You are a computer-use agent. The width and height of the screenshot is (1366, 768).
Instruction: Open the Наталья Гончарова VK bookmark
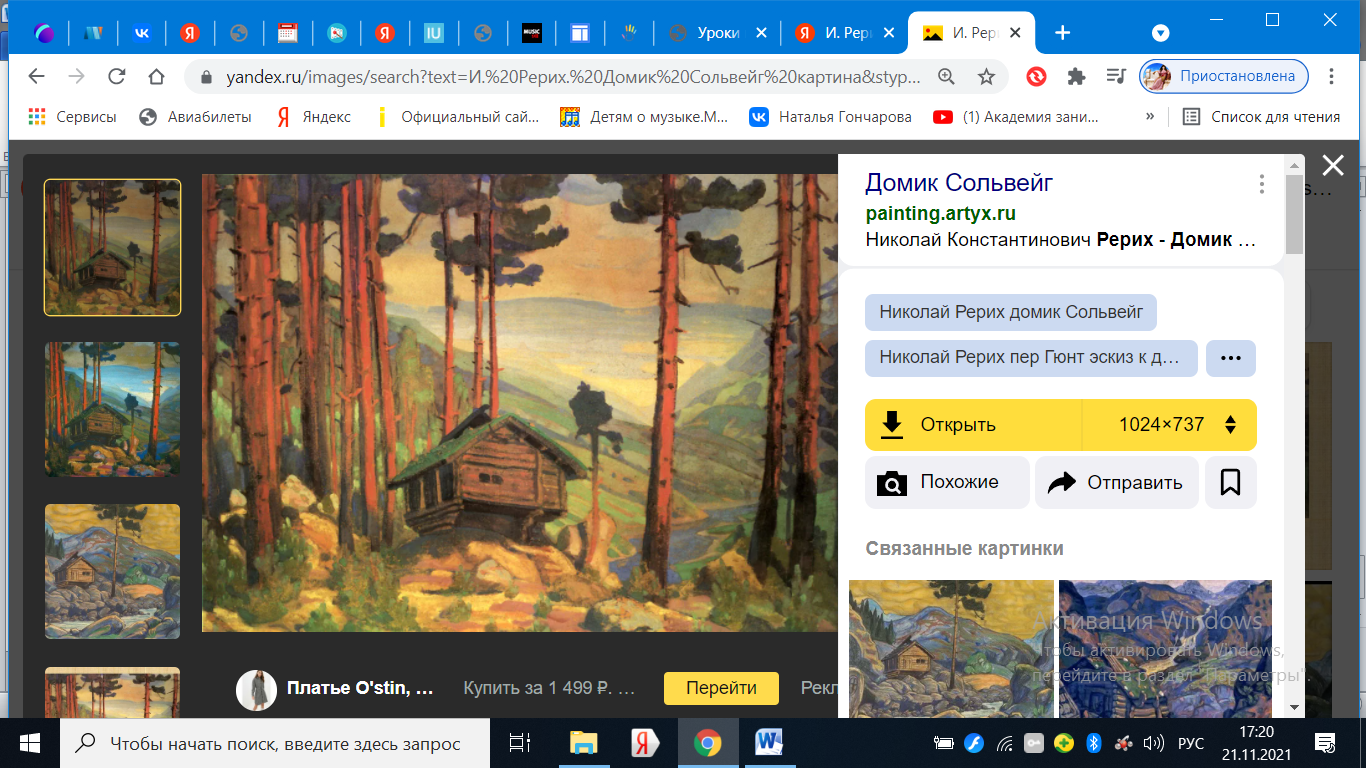[x=831, y=117]
